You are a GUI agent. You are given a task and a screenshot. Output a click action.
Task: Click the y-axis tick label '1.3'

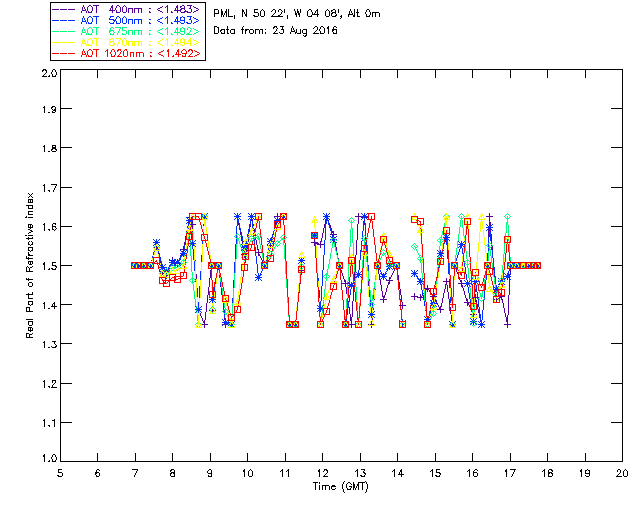(x=49, y=344)
